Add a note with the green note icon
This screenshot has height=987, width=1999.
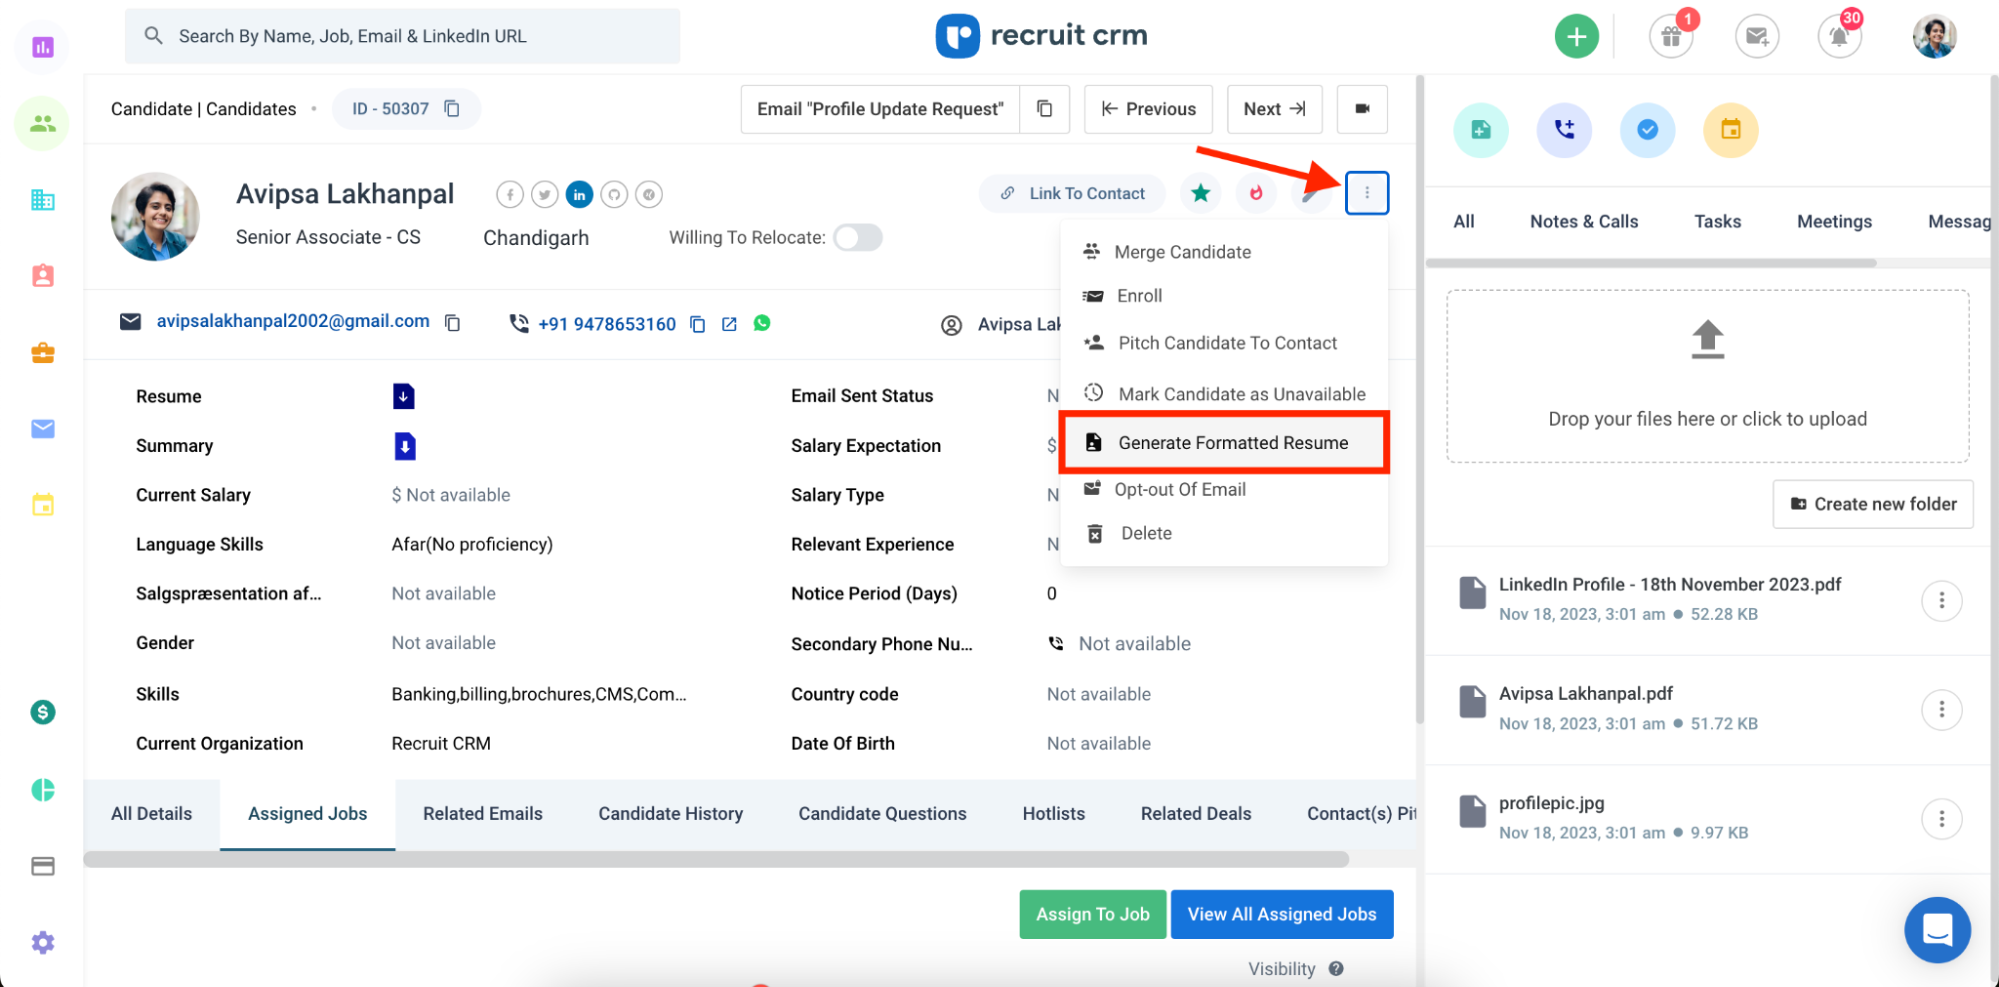point(1480,130)
